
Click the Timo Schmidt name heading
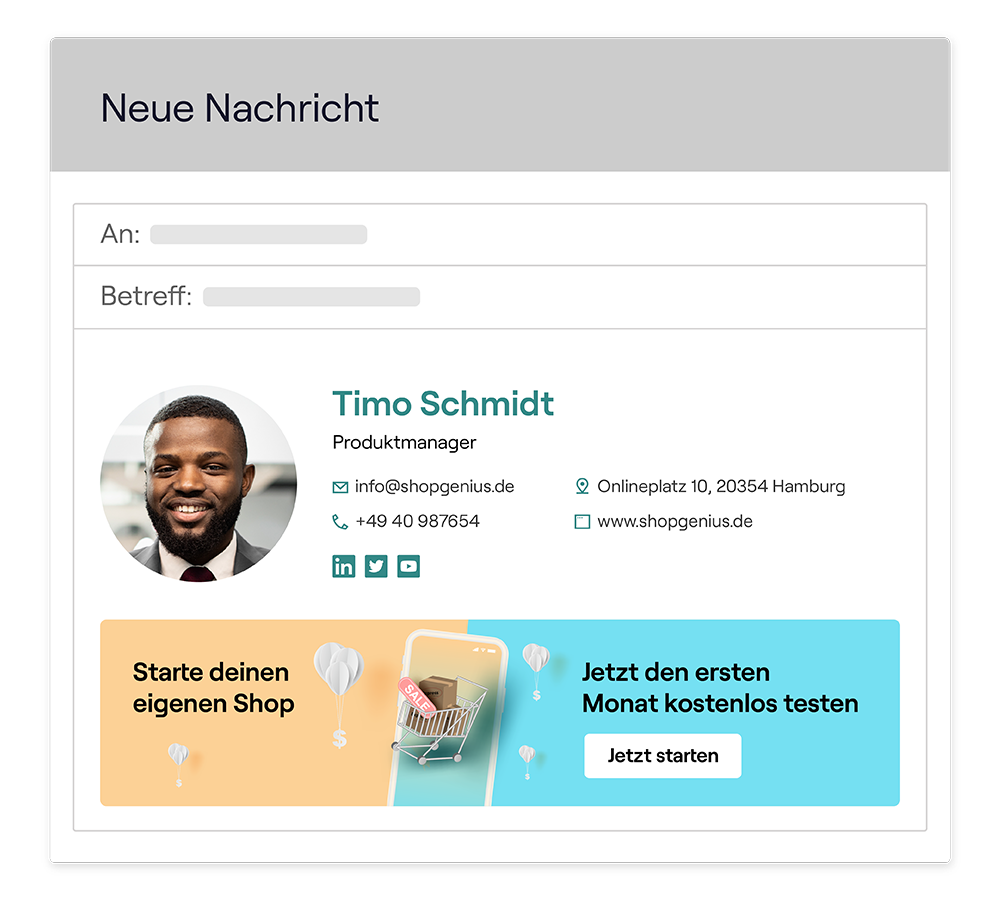point(443,404)
